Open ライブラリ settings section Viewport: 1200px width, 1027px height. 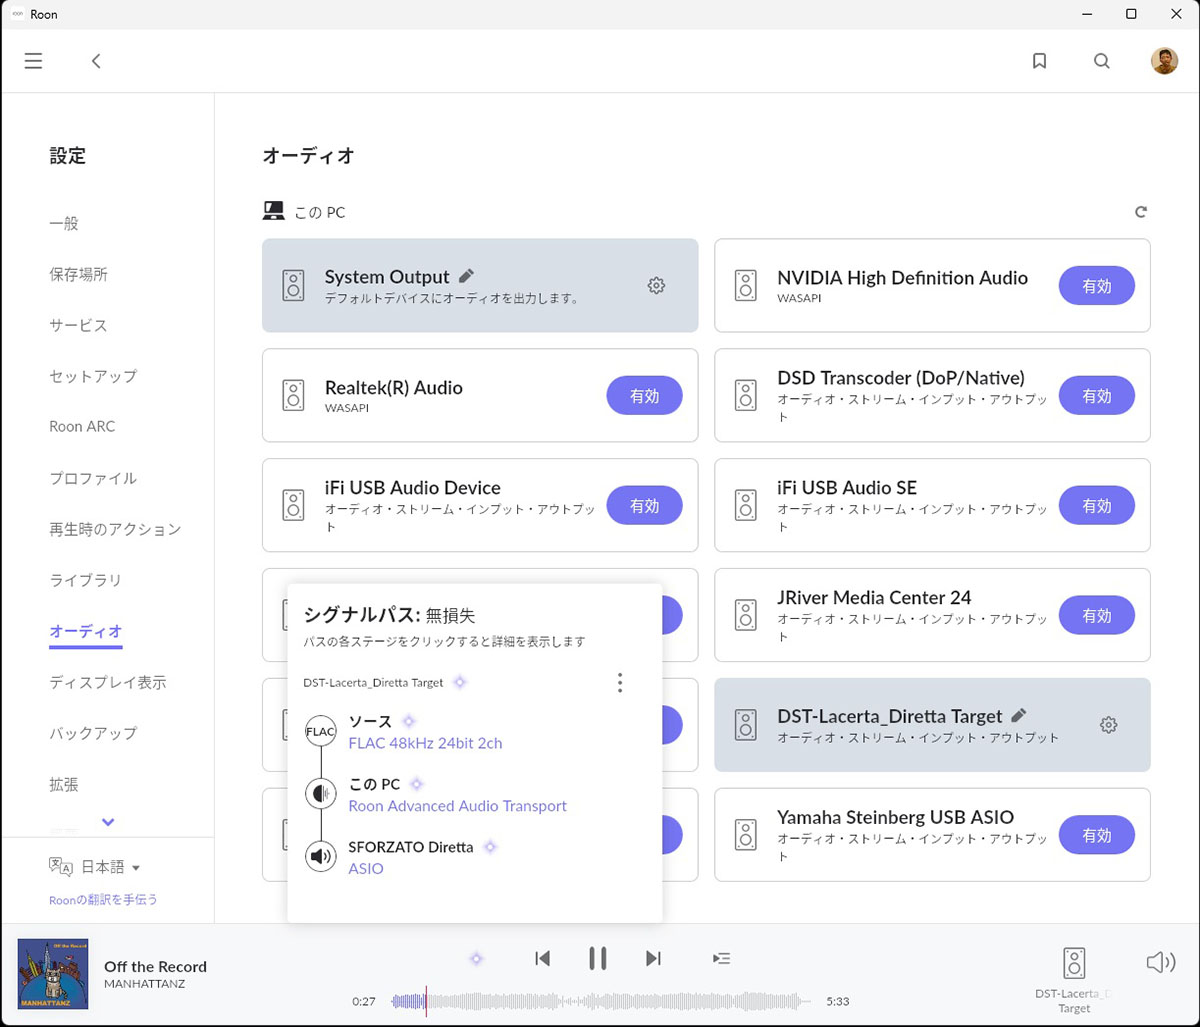click(85, 580)
